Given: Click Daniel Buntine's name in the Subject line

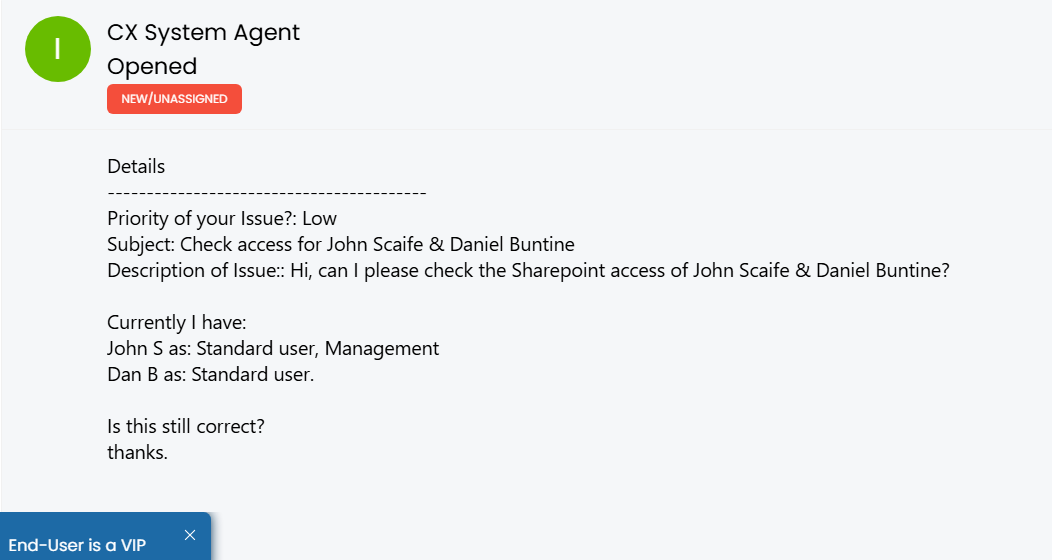Looking at the screenshot, I should pos(512,245).
